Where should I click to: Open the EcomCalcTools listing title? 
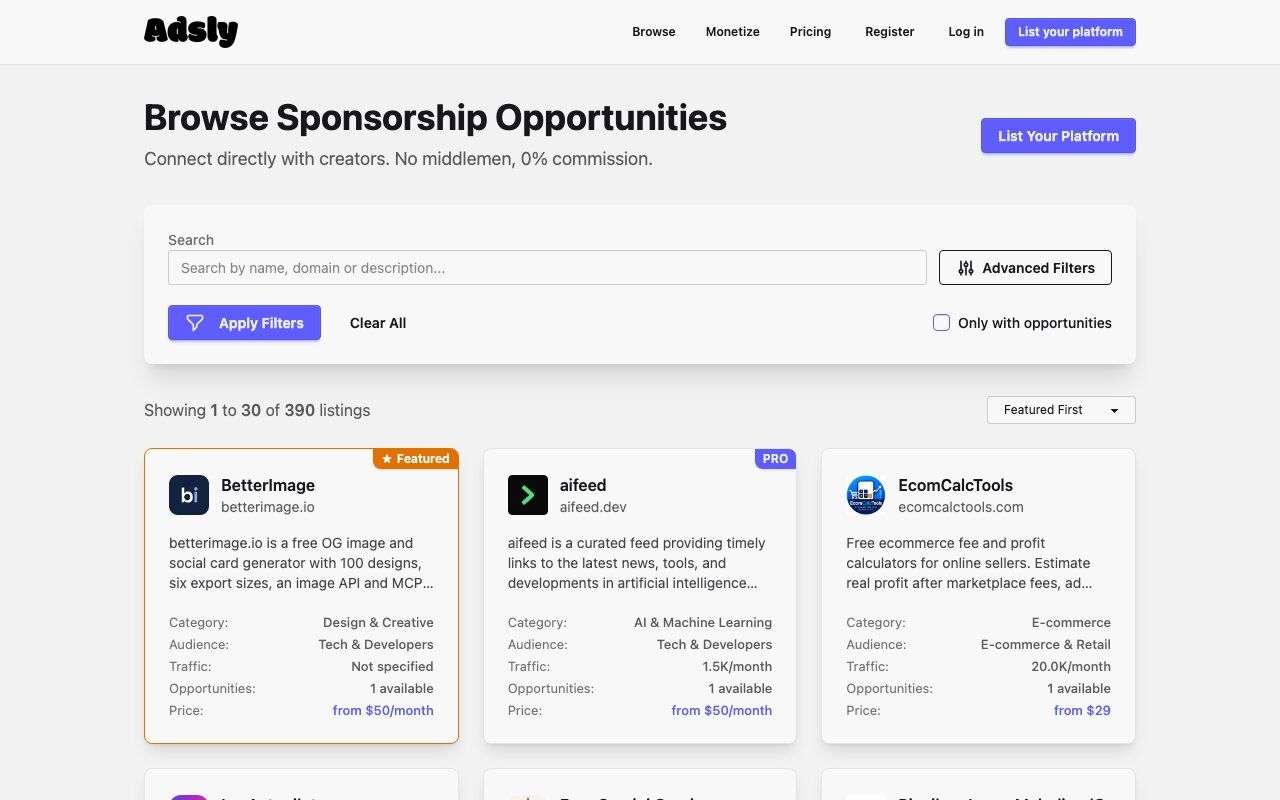click(955, 485)
